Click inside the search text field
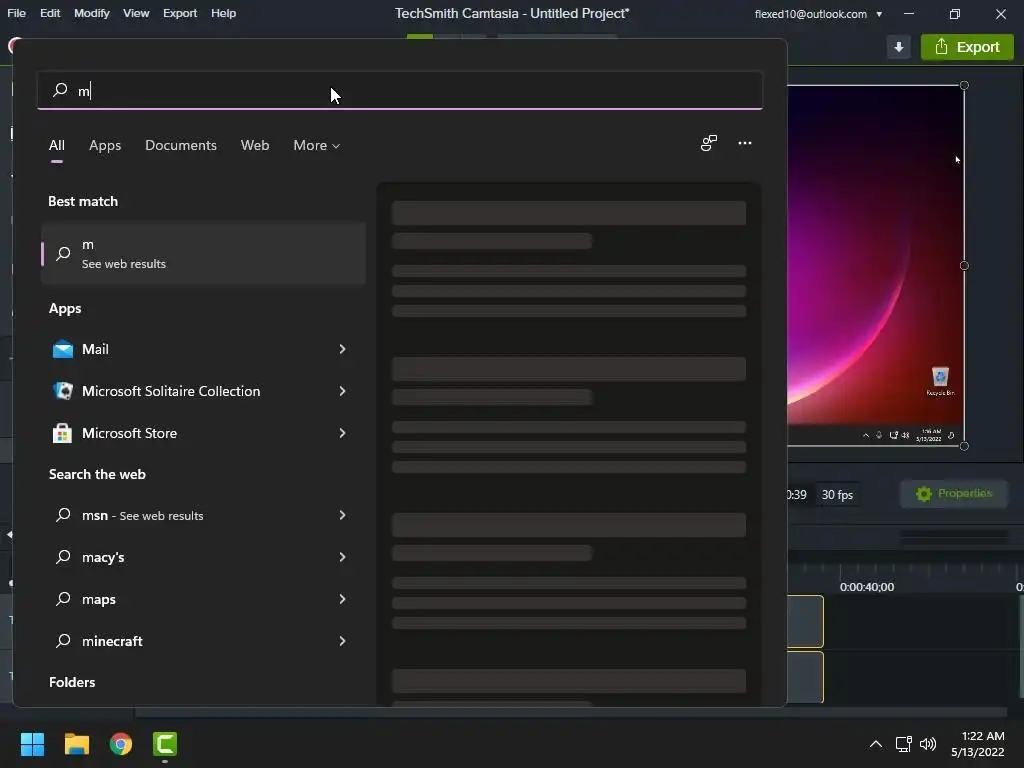The width and height of the screenshot is (1024, 768). [400, 90]
